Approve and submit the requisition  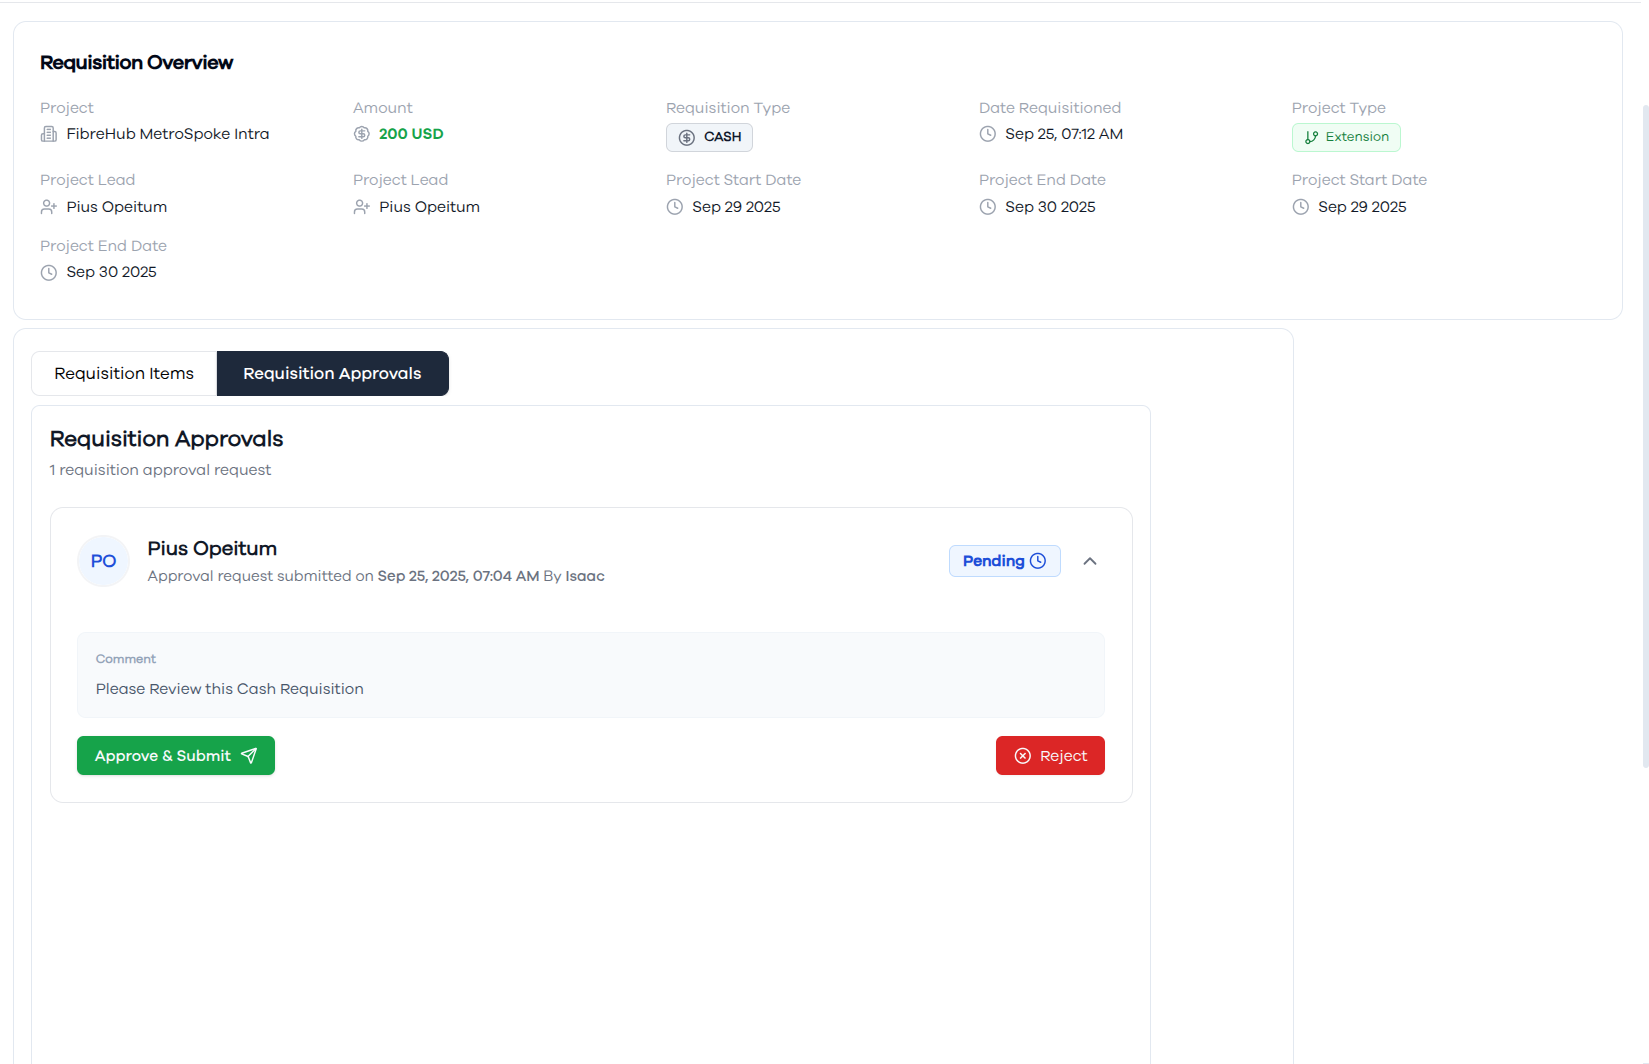[176, 756]
